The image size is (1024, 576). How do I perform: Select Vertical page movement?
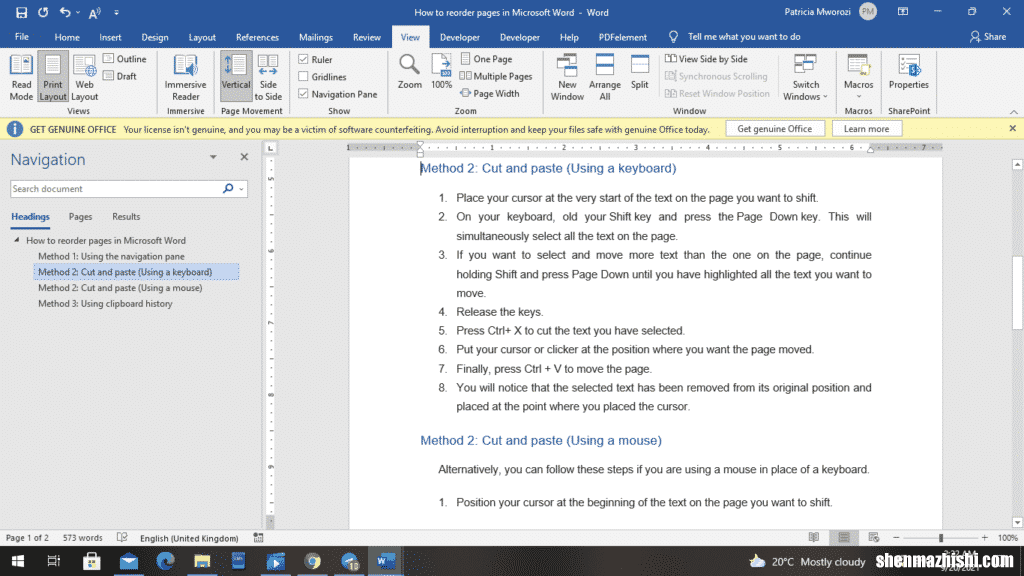coord(236,77)
